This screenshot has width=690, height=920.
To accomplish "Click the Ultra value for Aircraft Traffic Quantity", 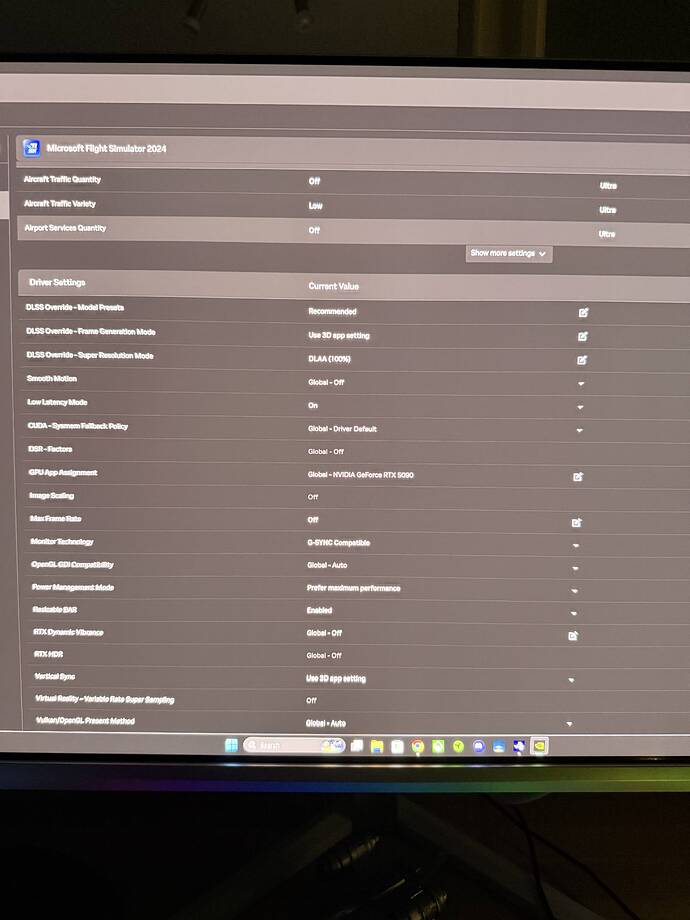I will [608, 185].
